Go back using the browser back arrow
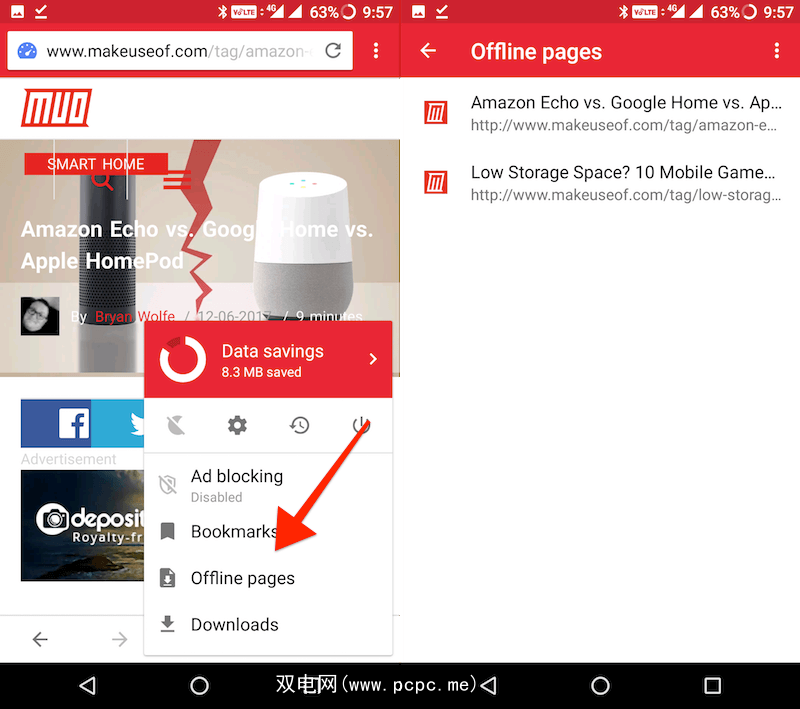This screenshot has width=800, height=709. (x=40, y=639)
